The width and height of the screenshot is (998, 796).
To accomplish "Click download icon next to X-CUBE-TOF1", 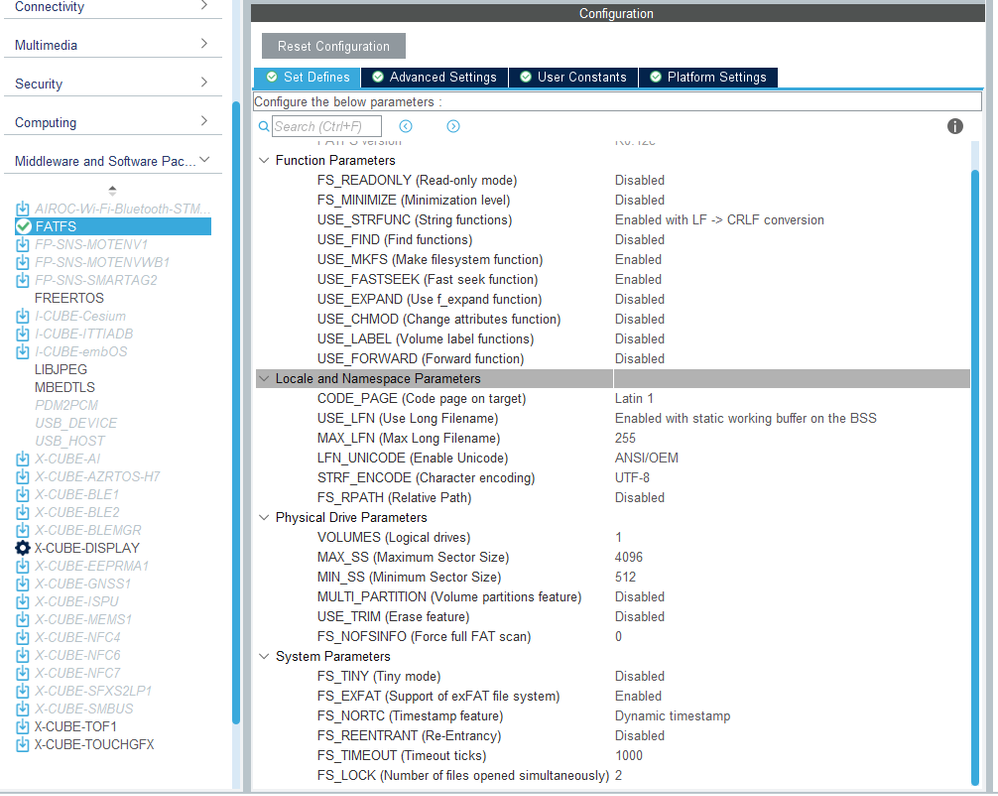I will coord(22,727).
